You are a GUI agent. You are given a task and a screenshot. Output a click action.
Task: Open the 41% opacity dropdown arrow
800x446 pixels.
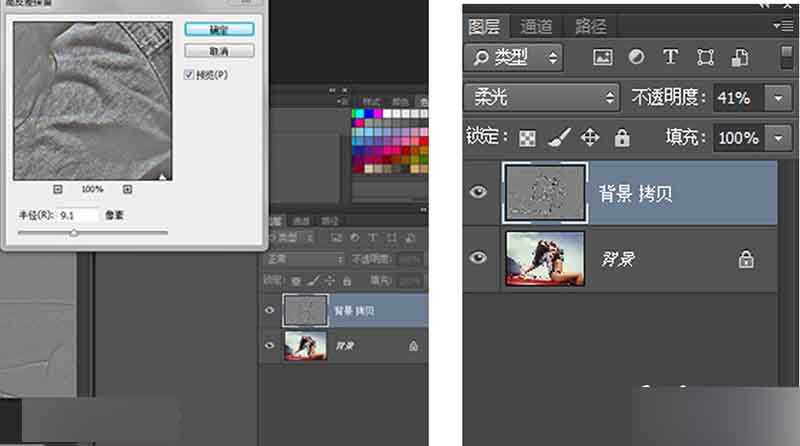click(777, 97)
